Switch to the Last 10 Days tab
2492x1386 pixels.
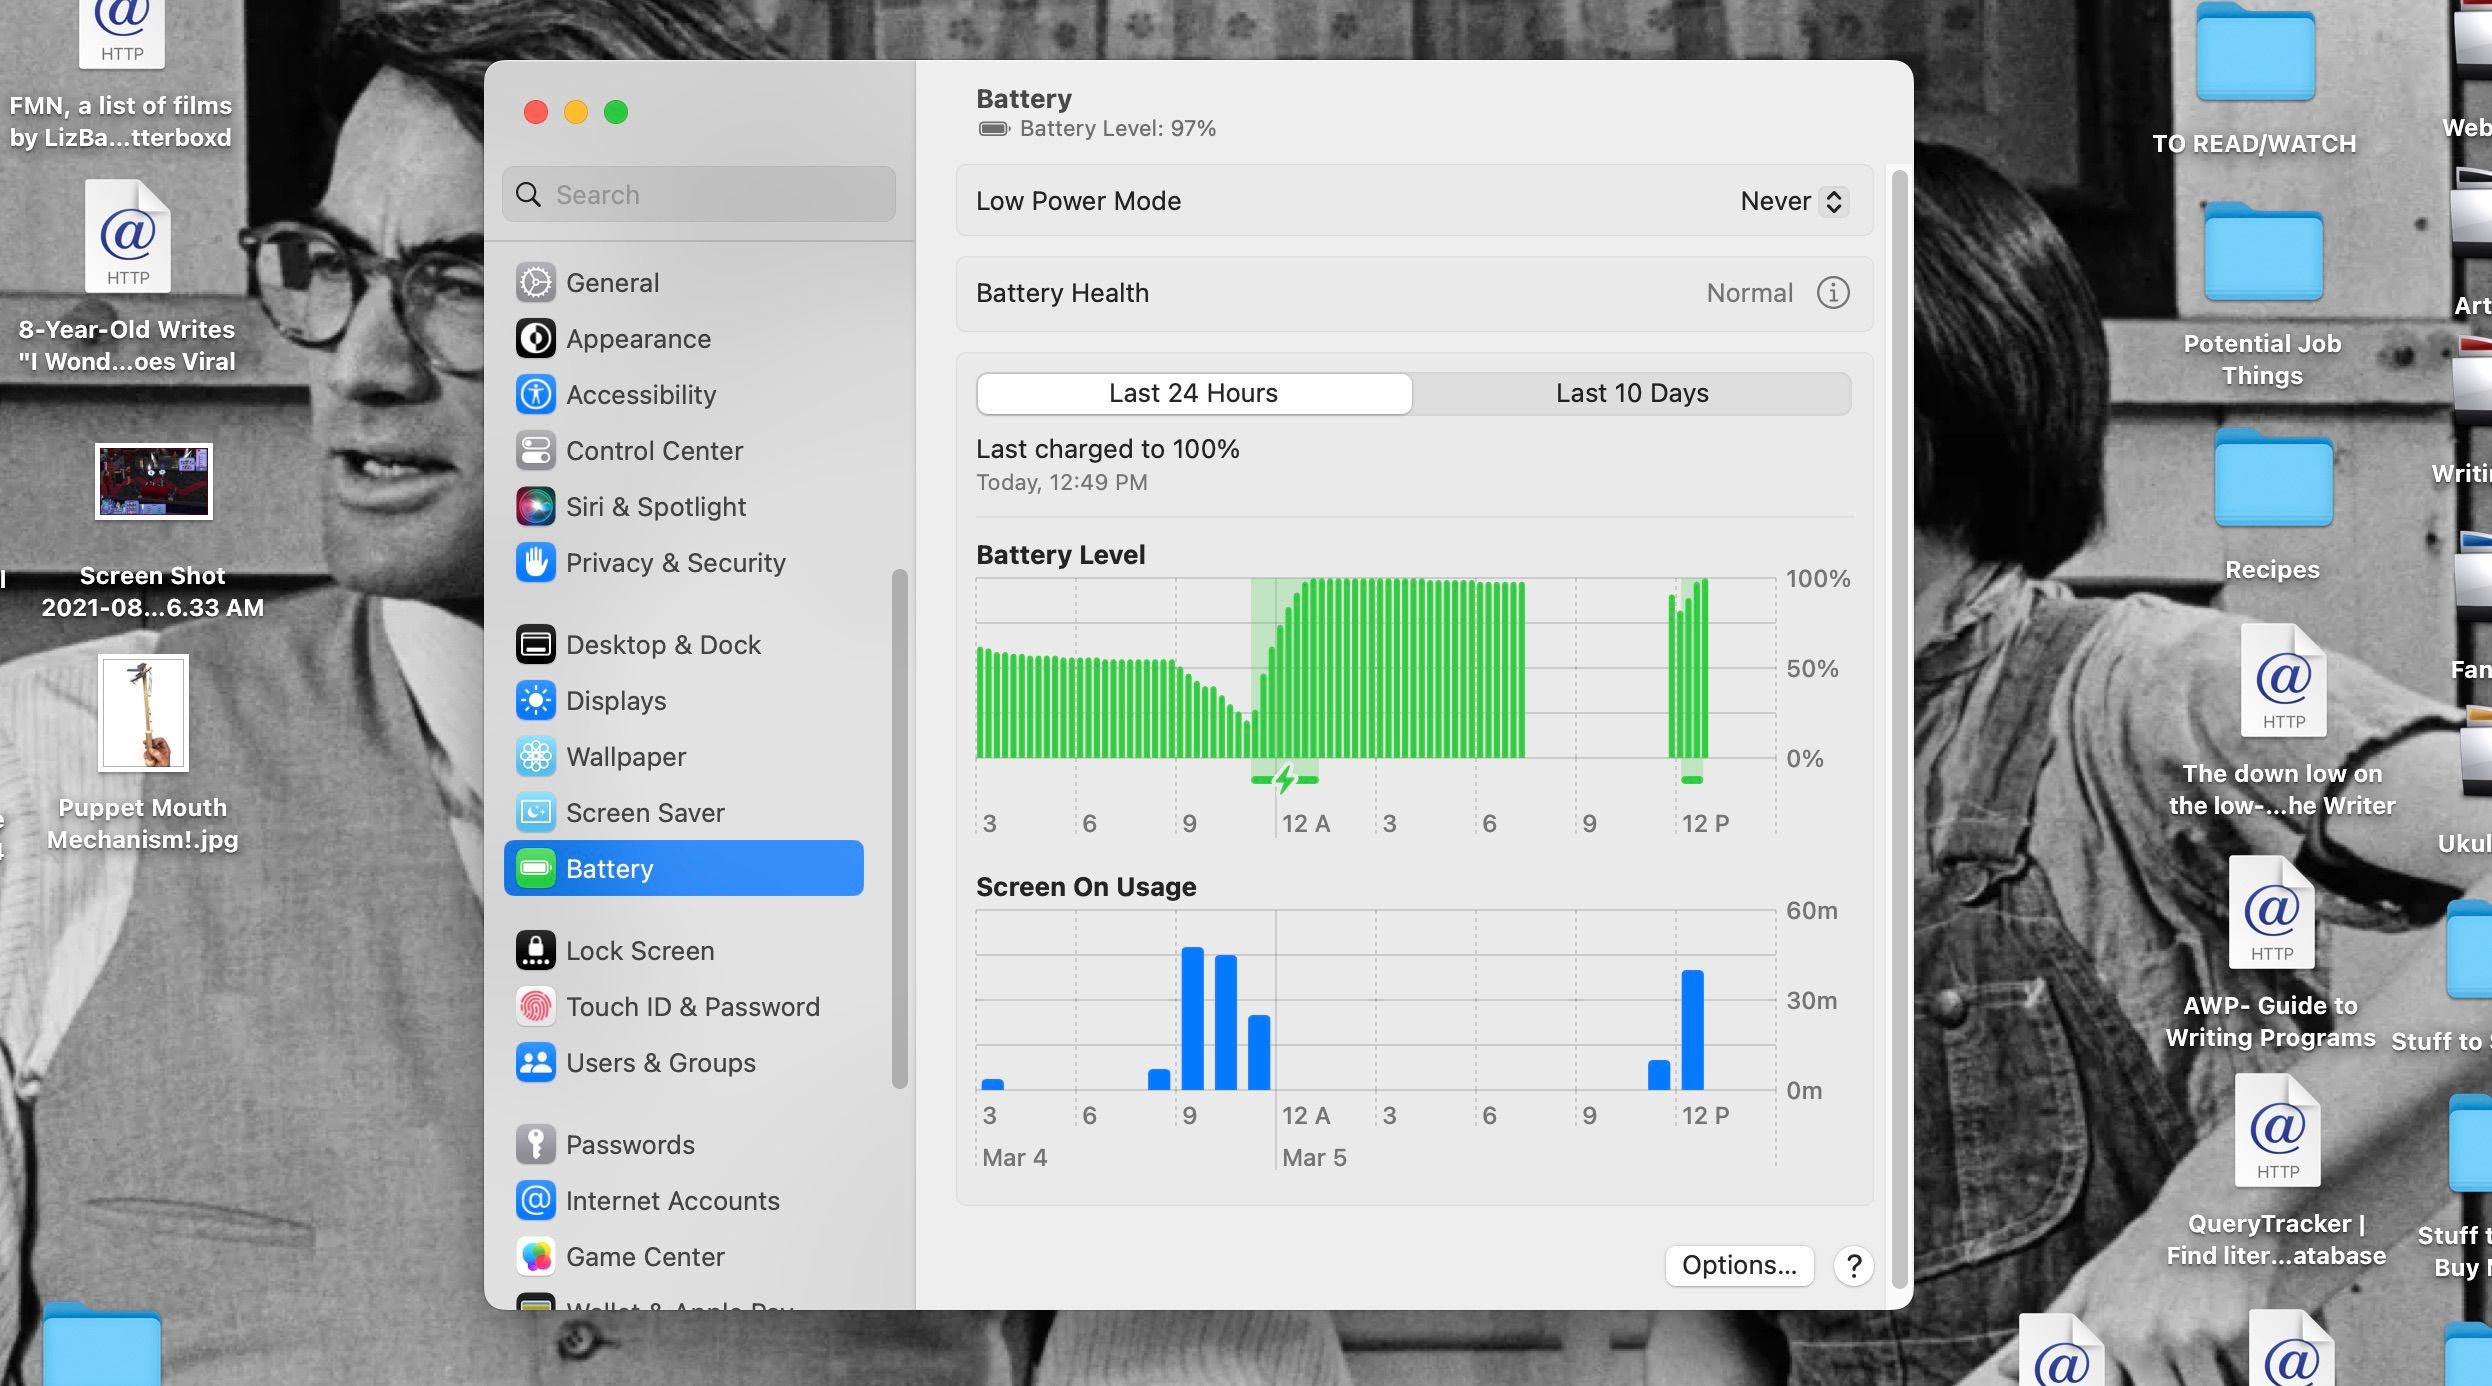point(1631,393)
